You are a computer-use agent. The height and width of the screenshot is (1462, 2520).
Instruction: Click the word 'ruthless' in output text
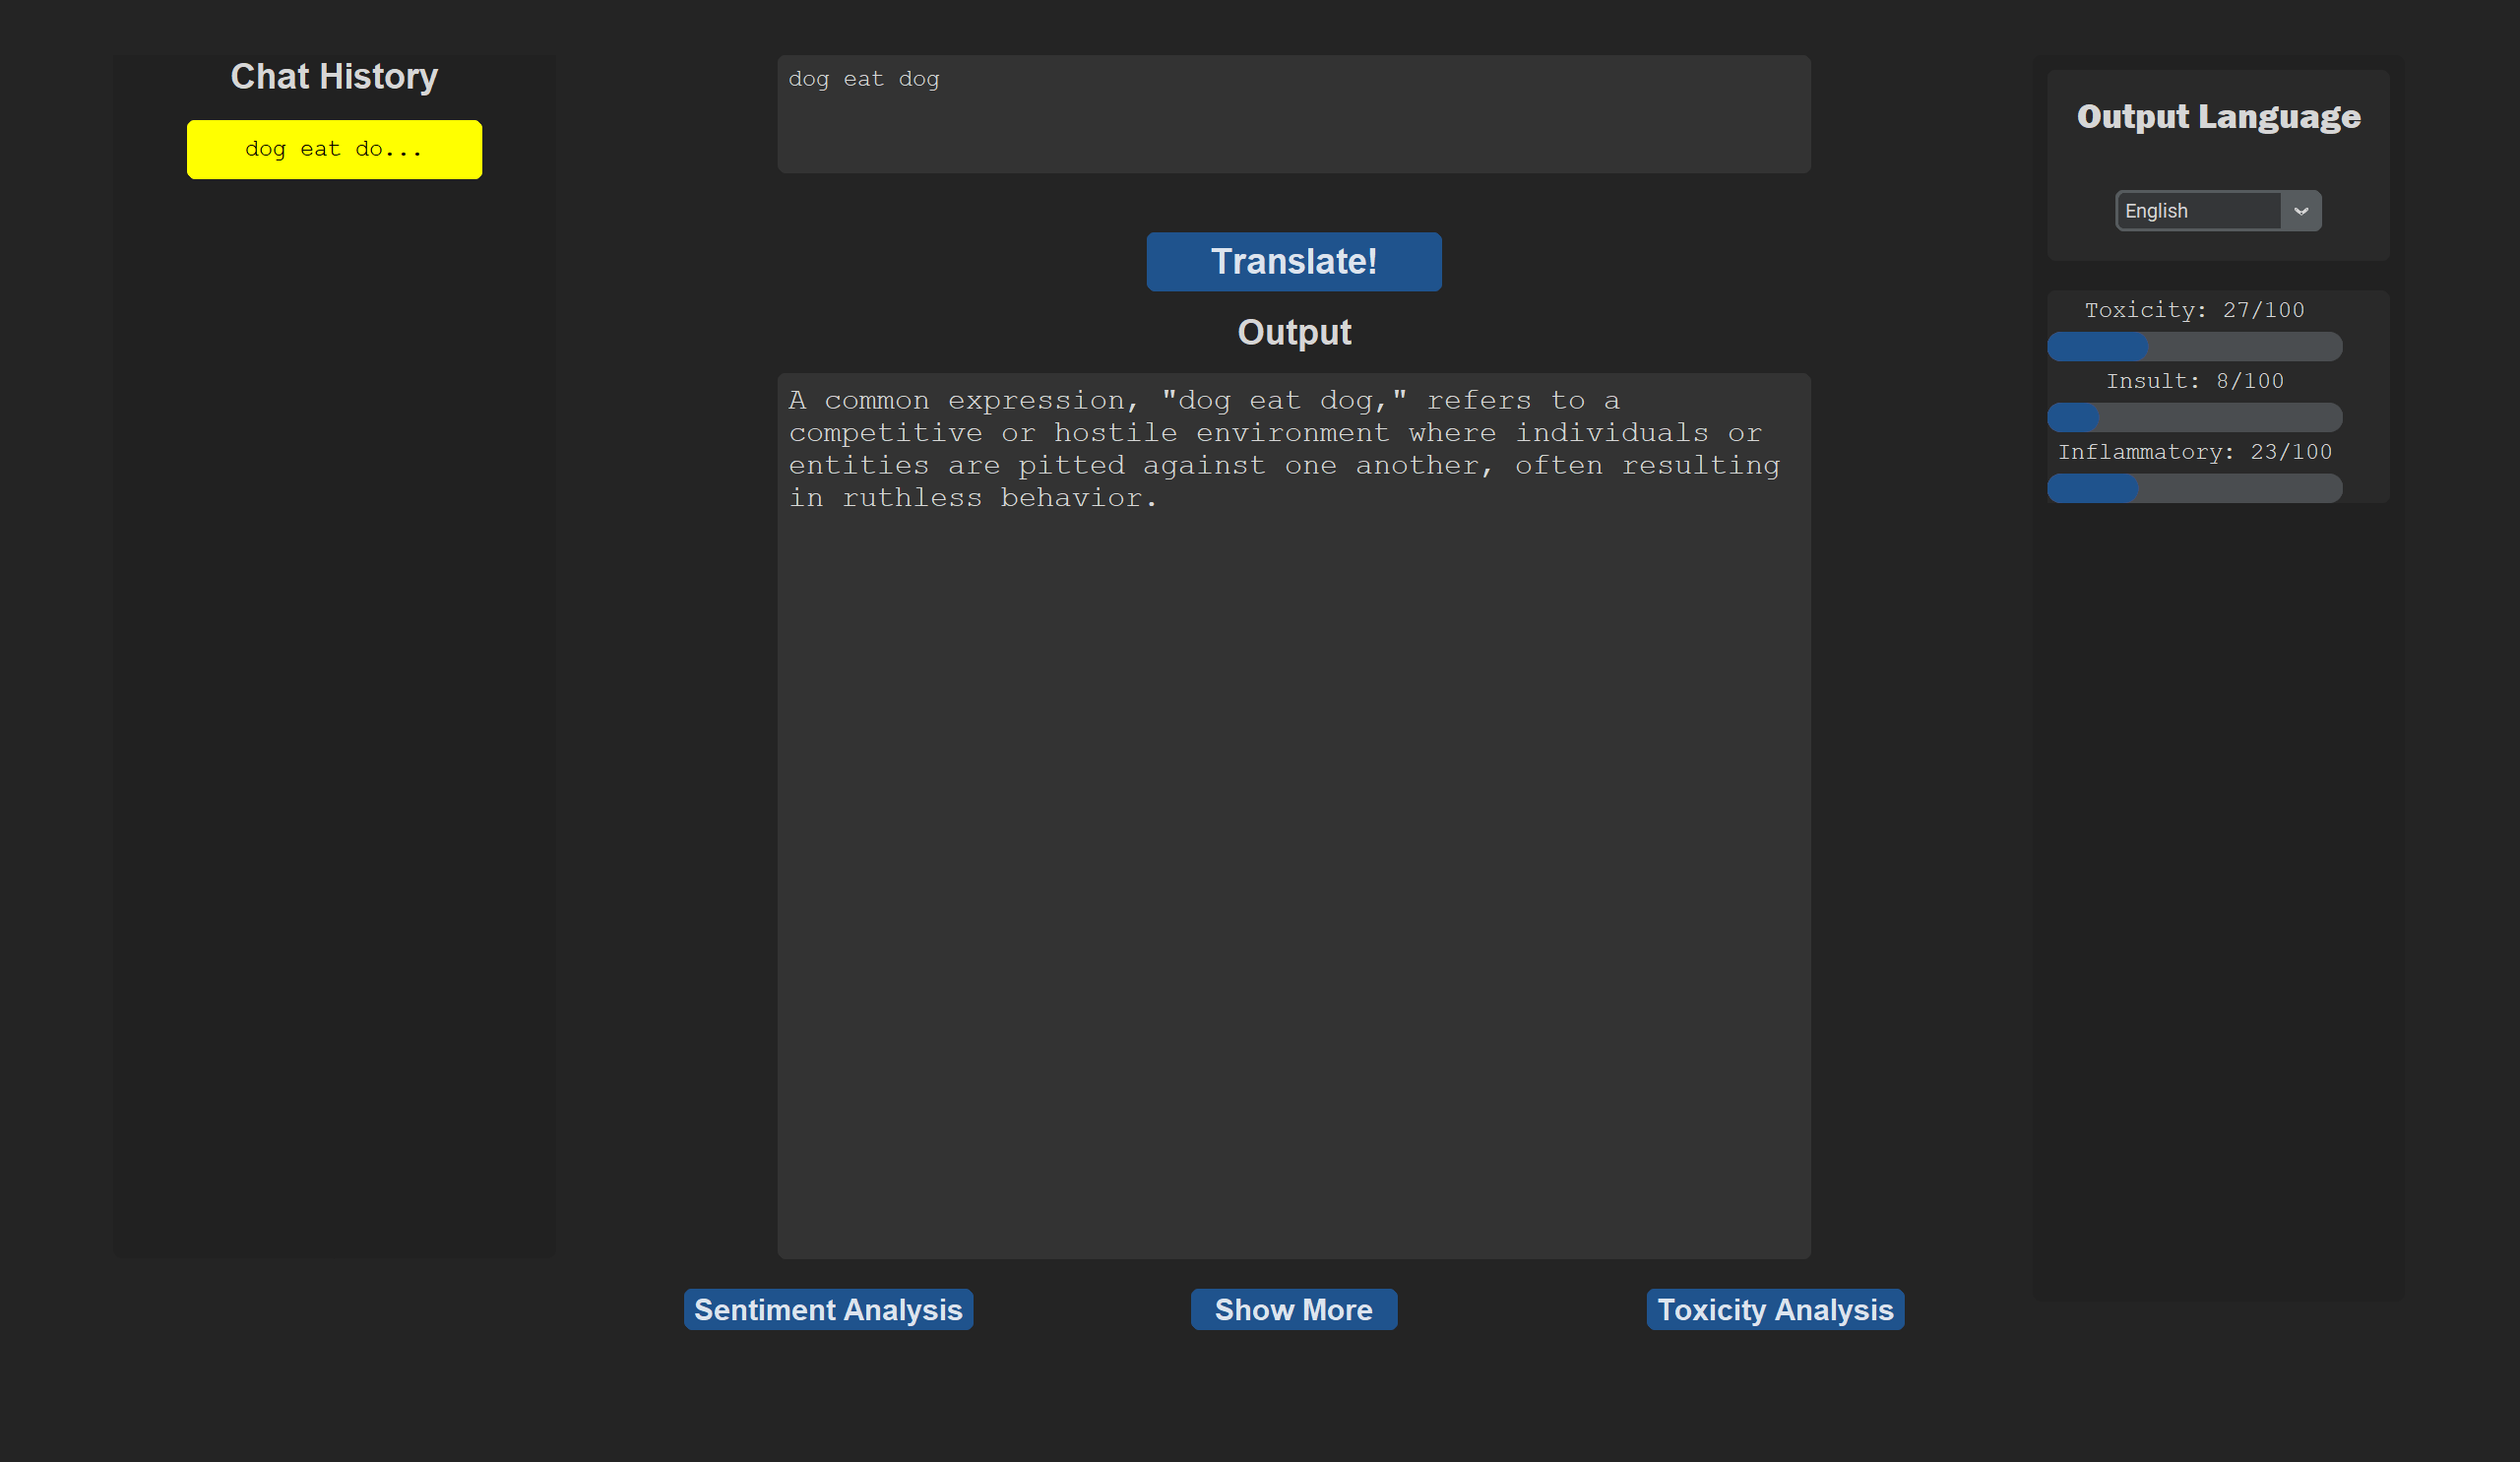911,498
